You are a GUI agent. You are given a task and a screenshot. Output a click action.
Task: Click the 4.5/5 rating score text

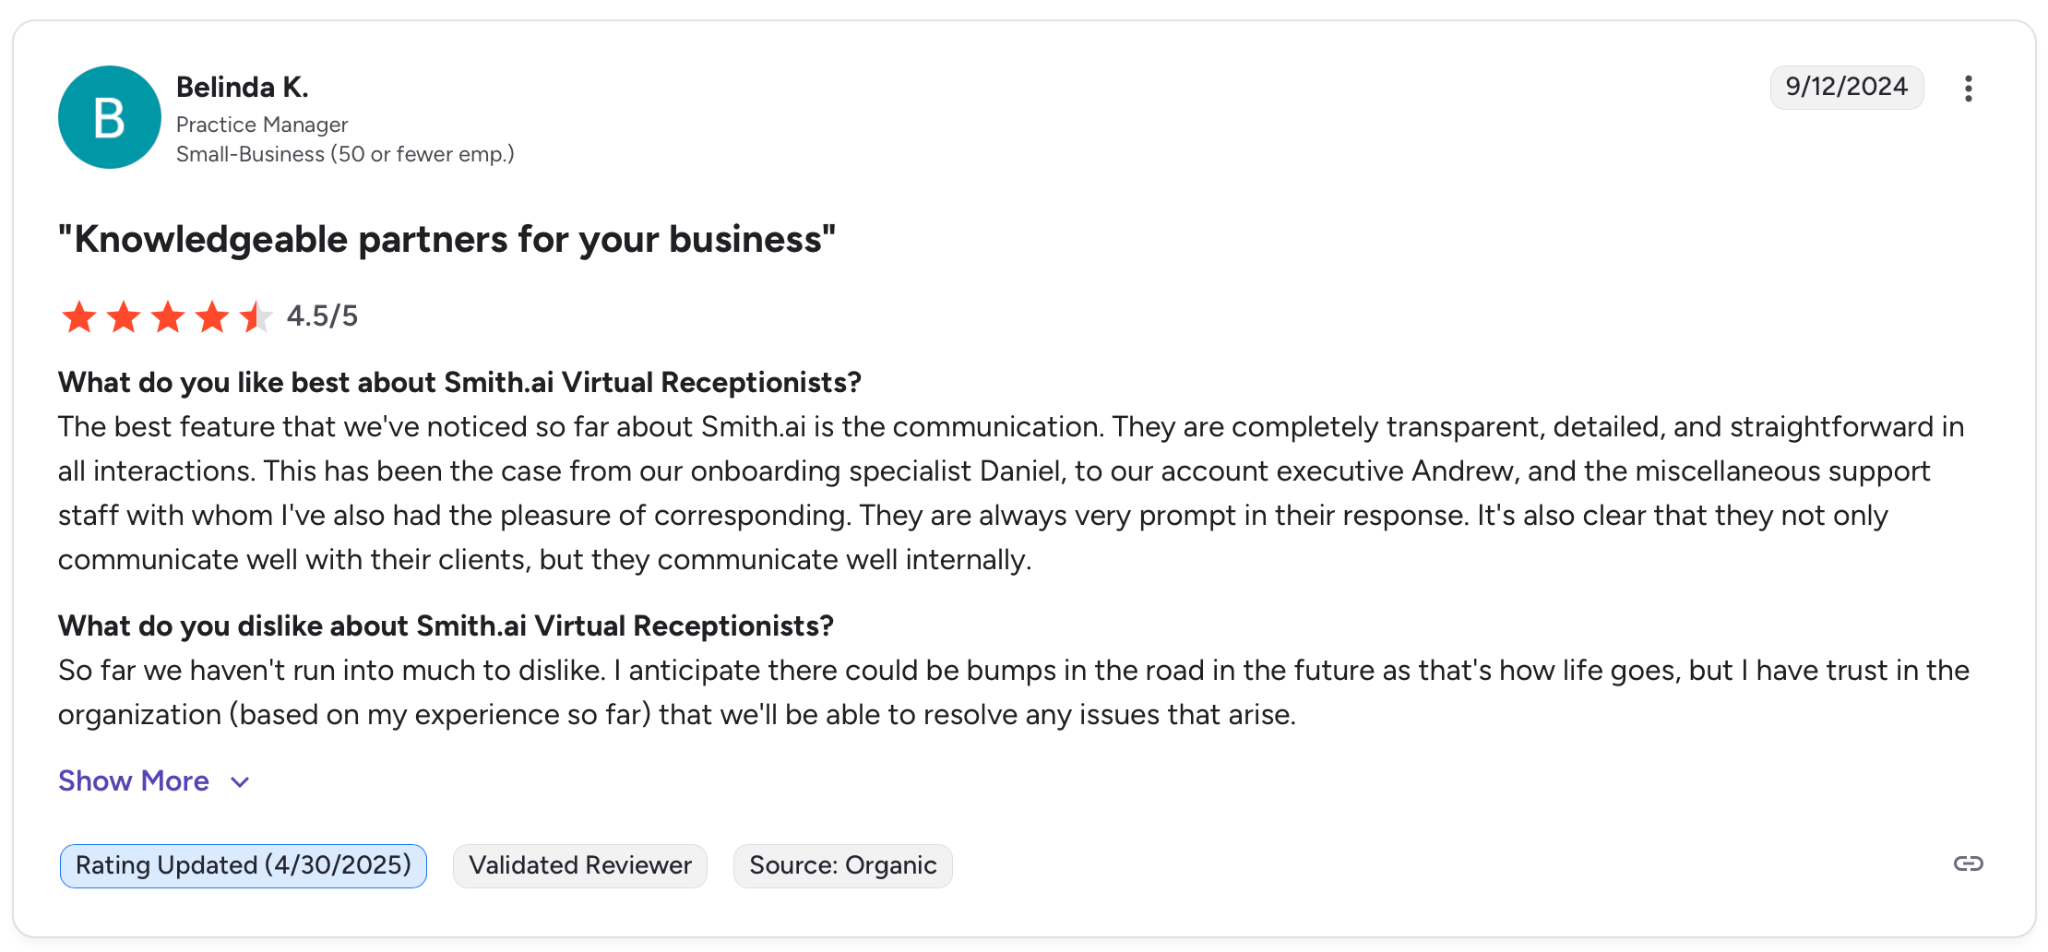click(322, 316)
